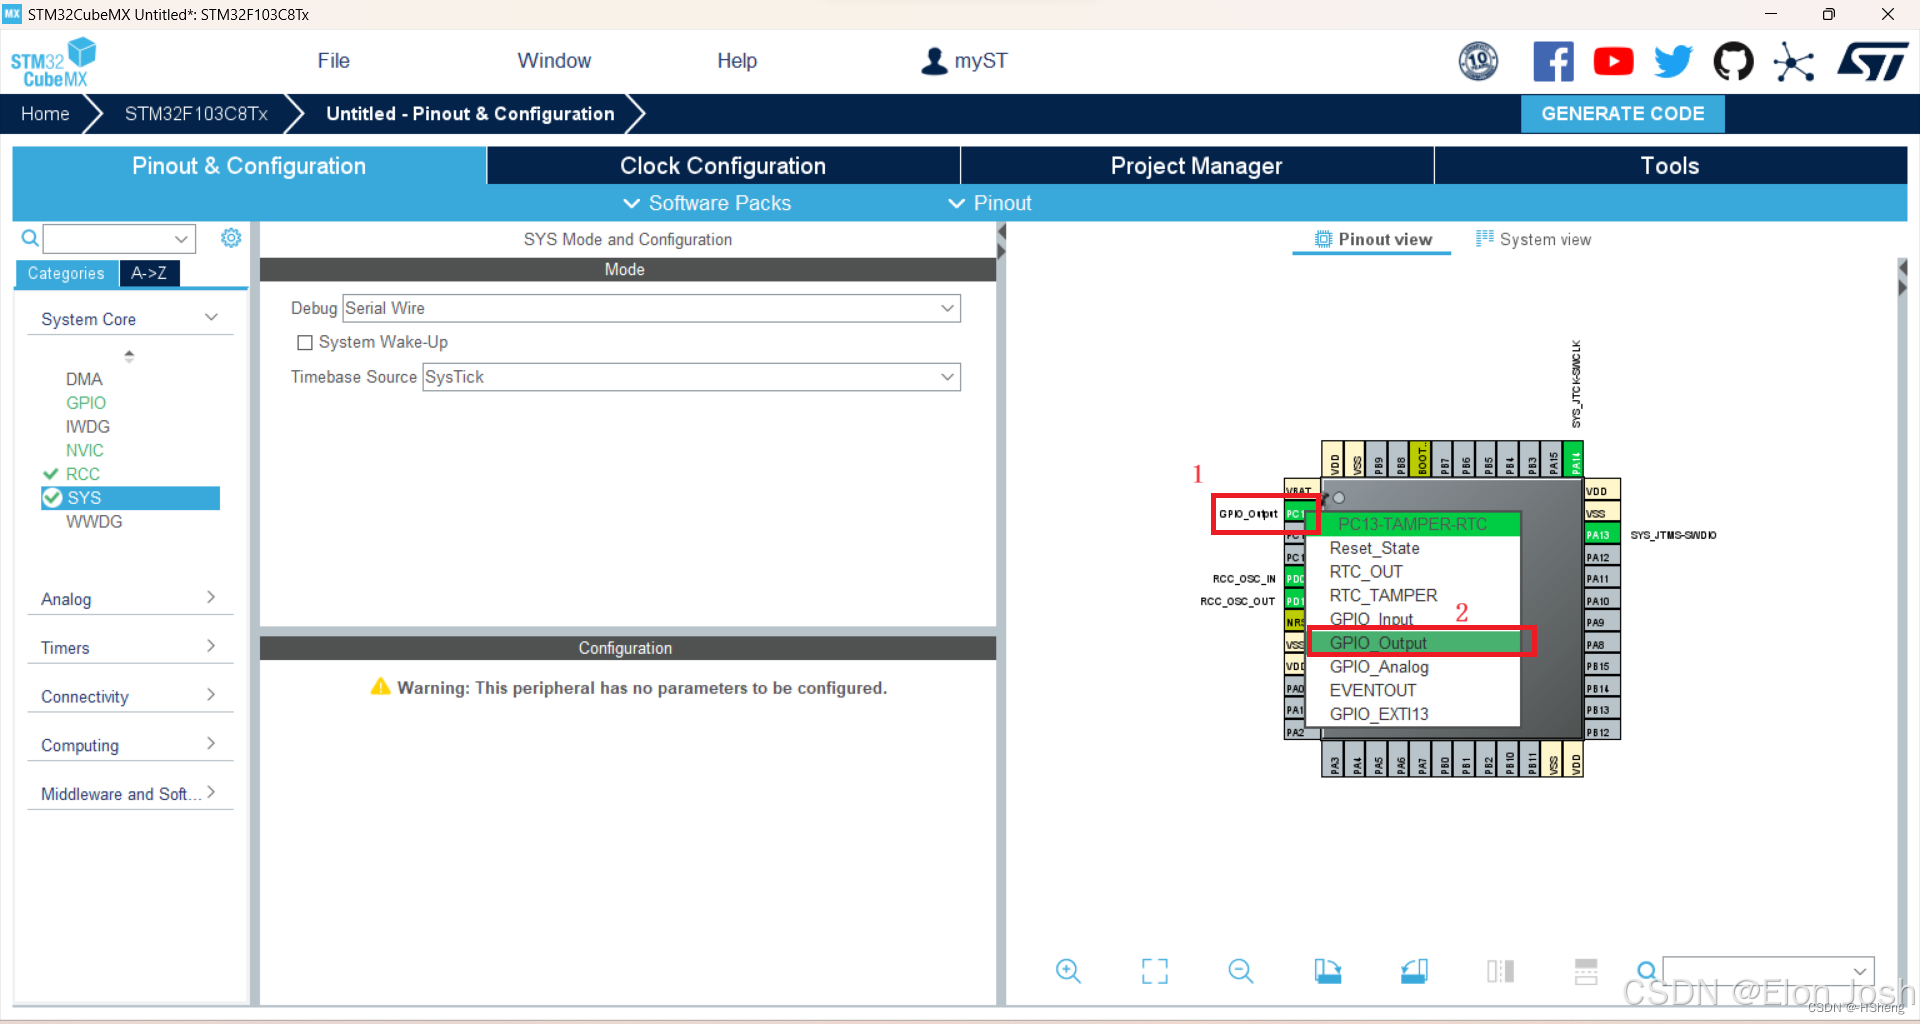
Task: Open the Help menu
Action: coord(737,61)
